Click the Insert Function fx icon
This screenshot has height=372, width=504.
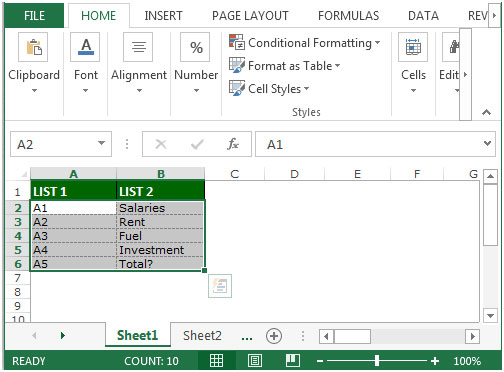(233, 144)
